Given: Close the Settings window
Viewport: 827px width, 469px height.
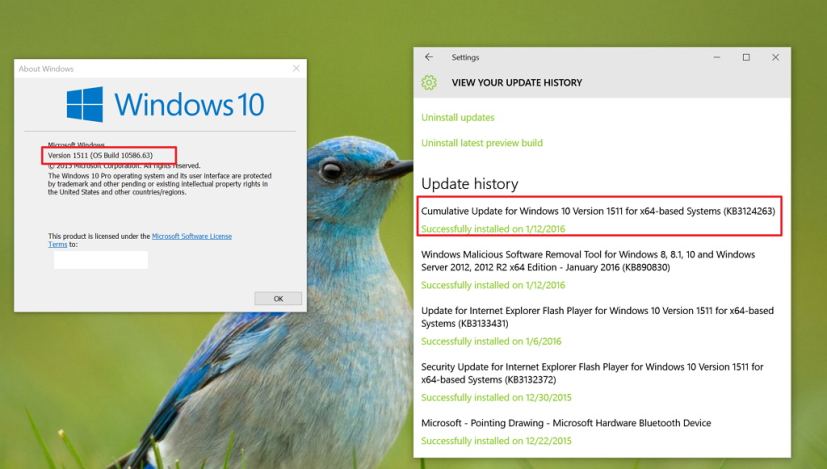Looking at the screenshot, I should tap(775, 57).
